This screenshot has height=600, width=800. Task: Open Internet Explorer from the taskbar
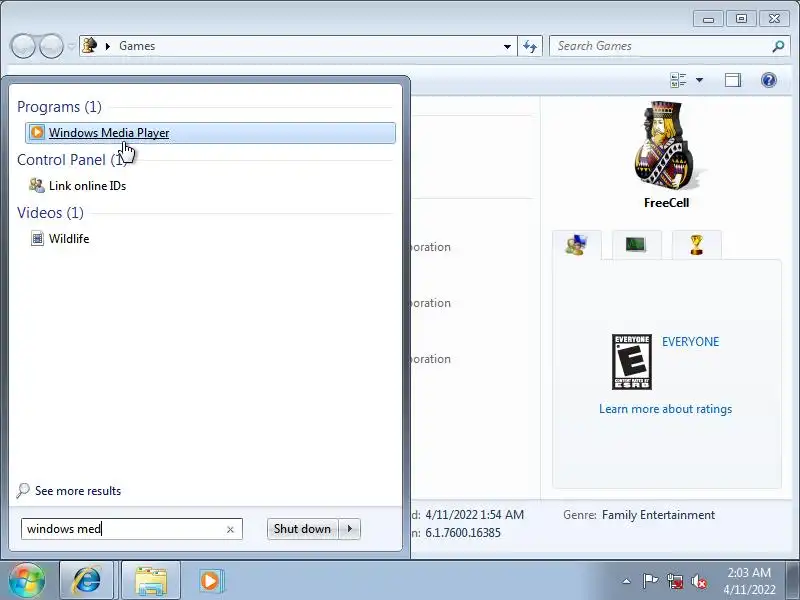87,581
